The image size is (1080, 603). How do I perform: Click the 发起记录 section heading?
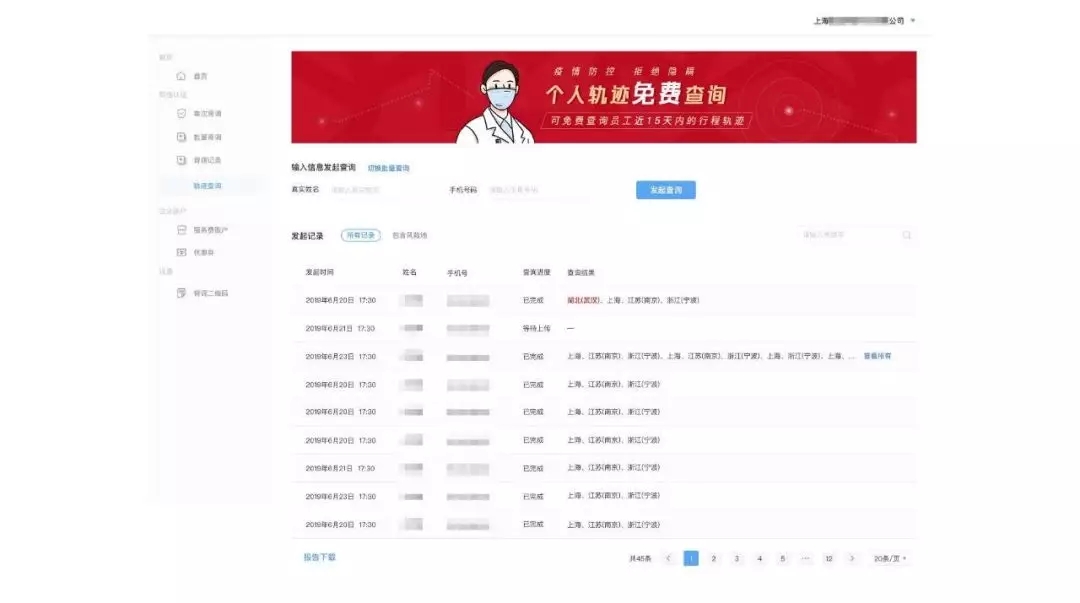pos(307,236)
